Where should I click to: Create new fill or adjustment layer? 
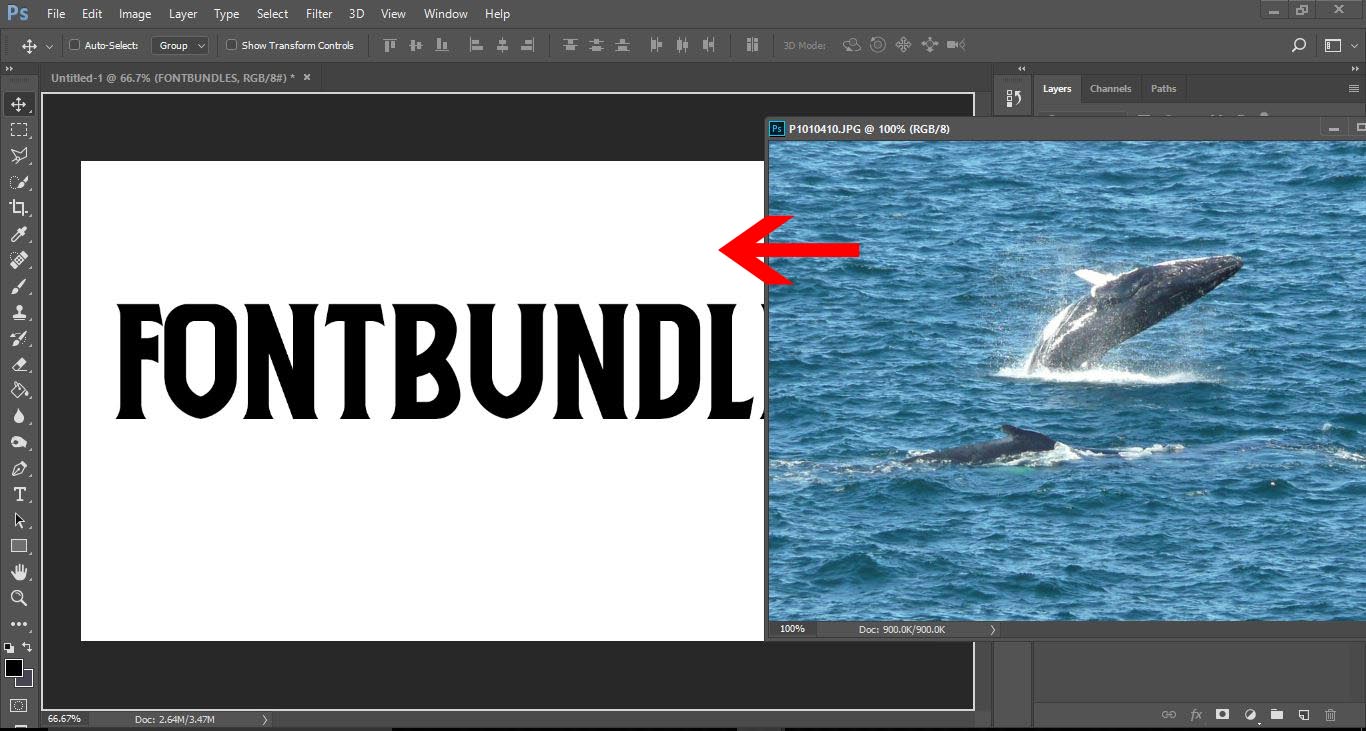point(1250,715)
